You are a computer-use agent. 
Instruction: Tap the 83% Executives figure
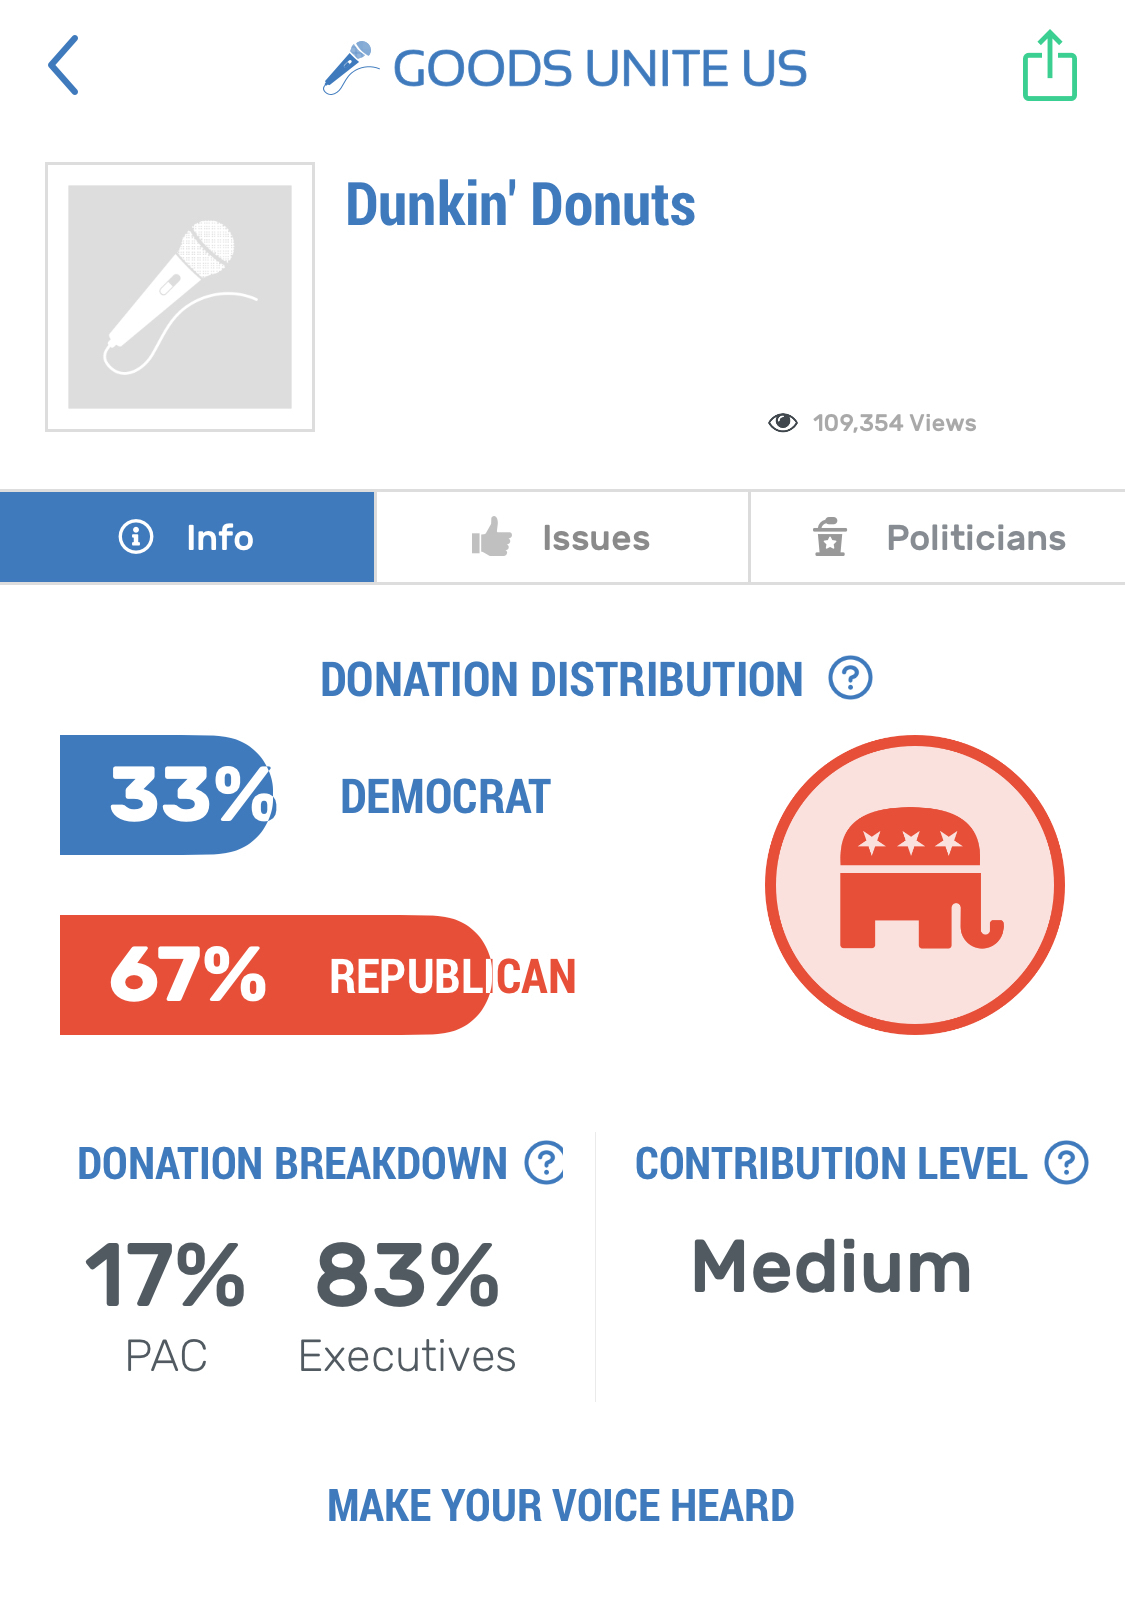[407, 1275]
